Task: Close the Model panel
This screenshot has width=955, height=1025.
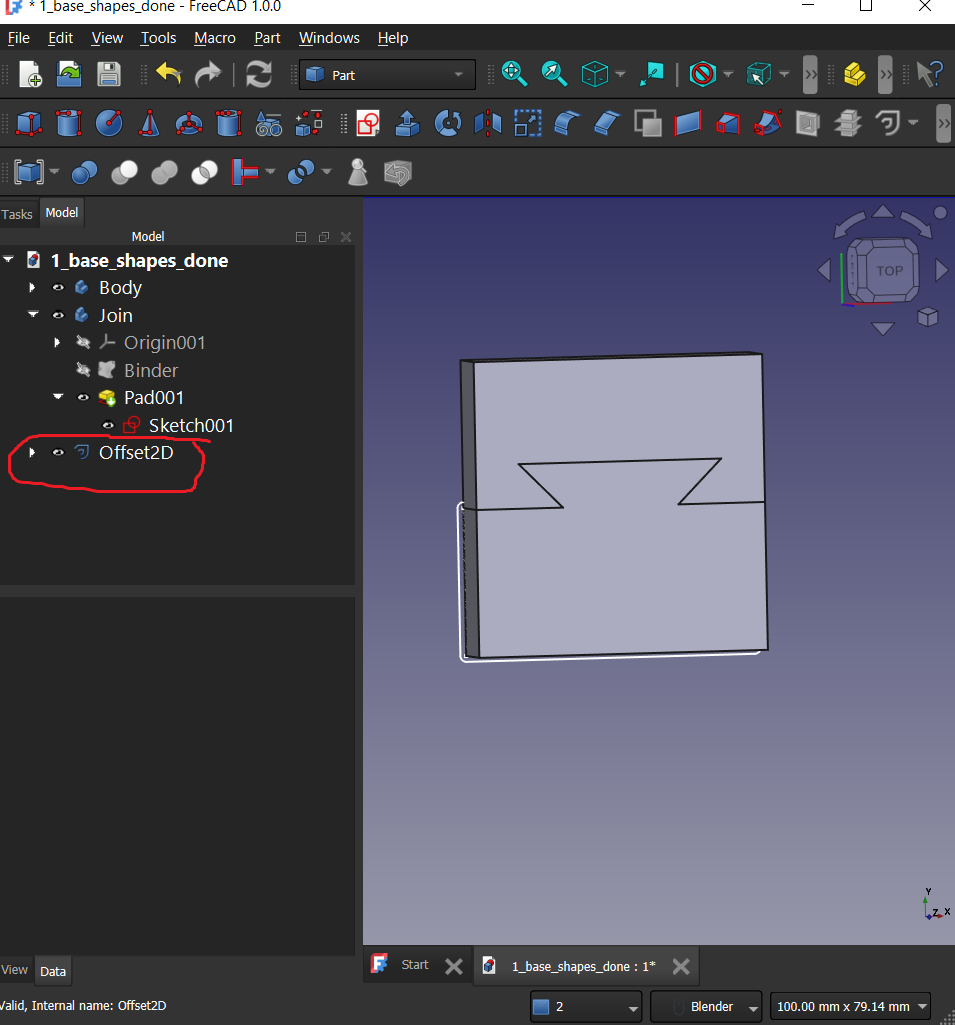Action: (x=346, y=237)
